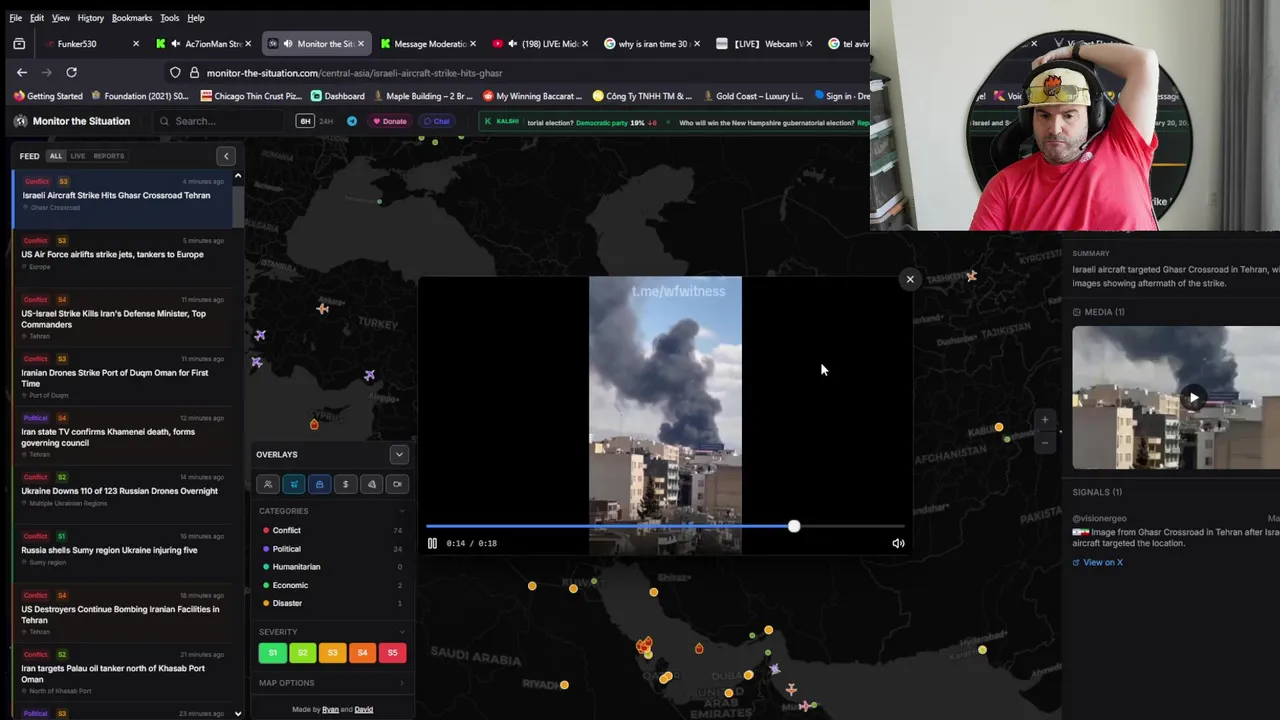
Task: Click the browser address bar URL
Action: coord(354,73)
